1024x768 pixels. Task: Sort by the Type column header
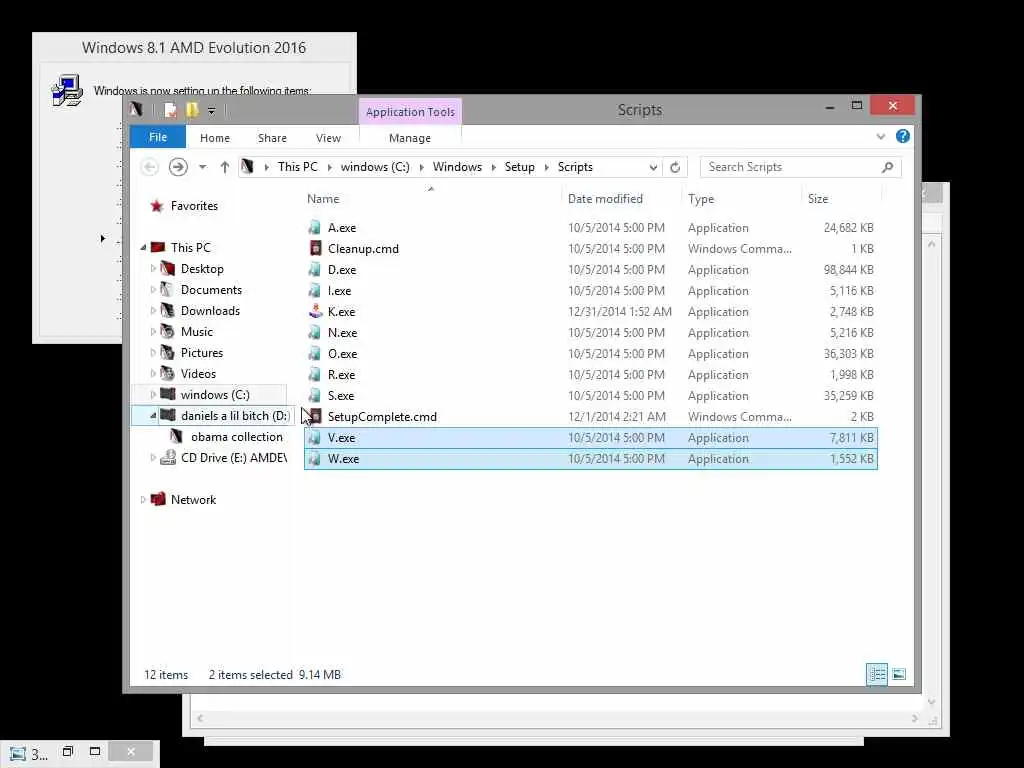coord(741,199)
